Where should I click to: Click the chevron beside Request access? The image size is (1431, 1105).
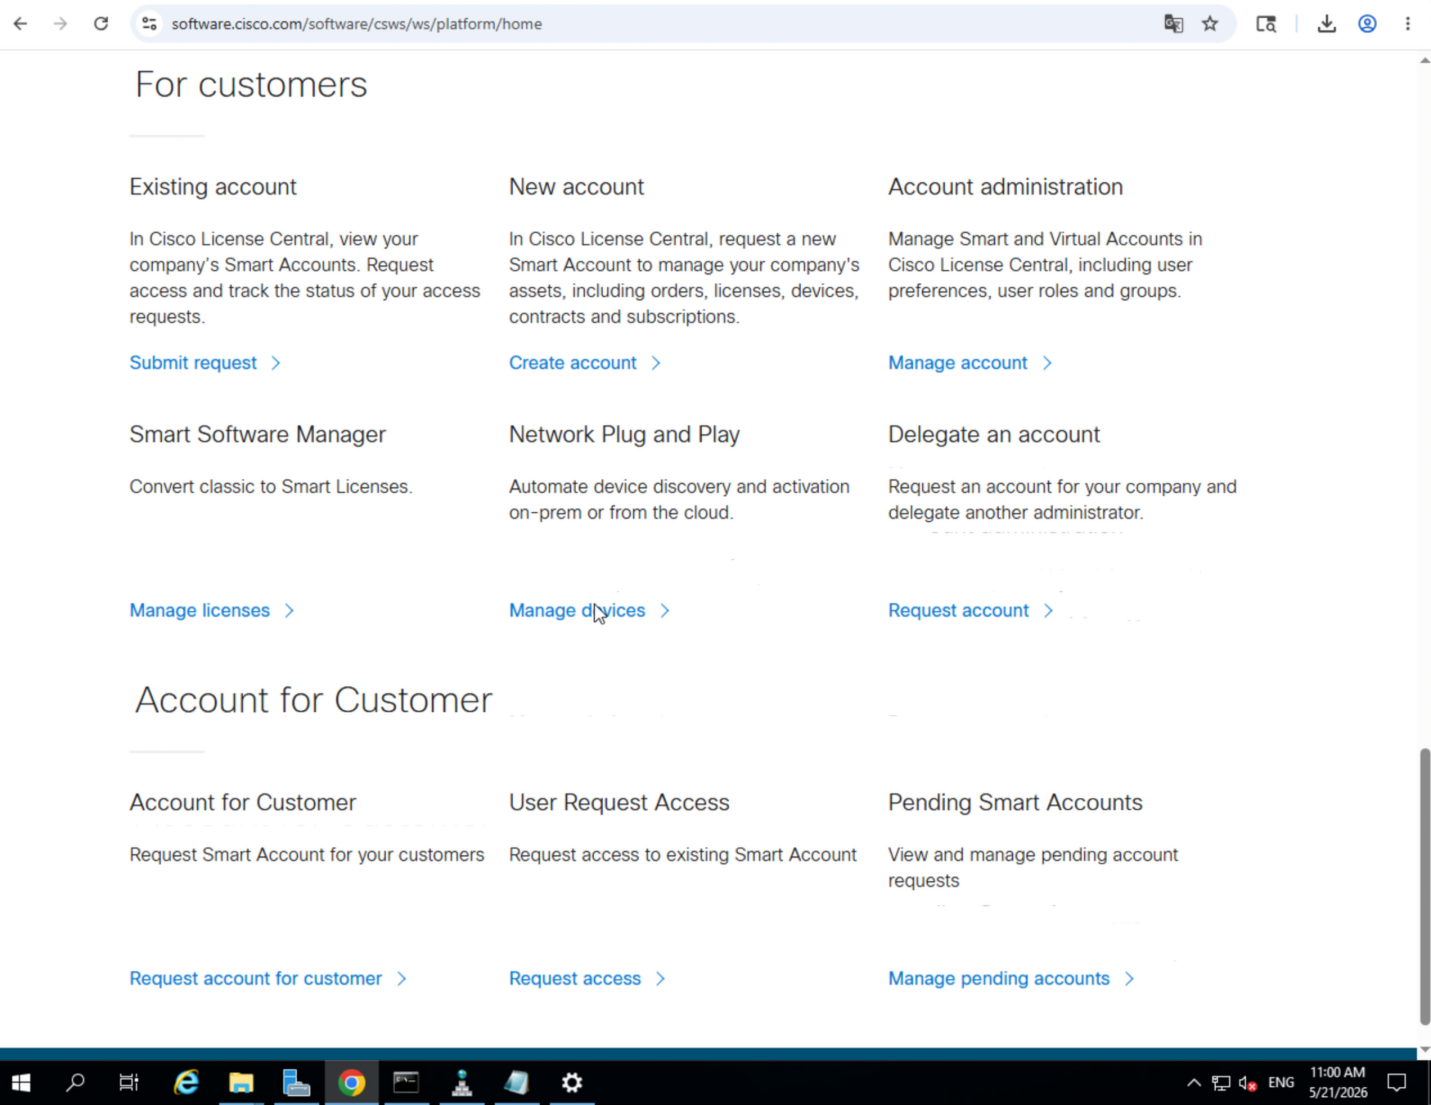point(660,979)
